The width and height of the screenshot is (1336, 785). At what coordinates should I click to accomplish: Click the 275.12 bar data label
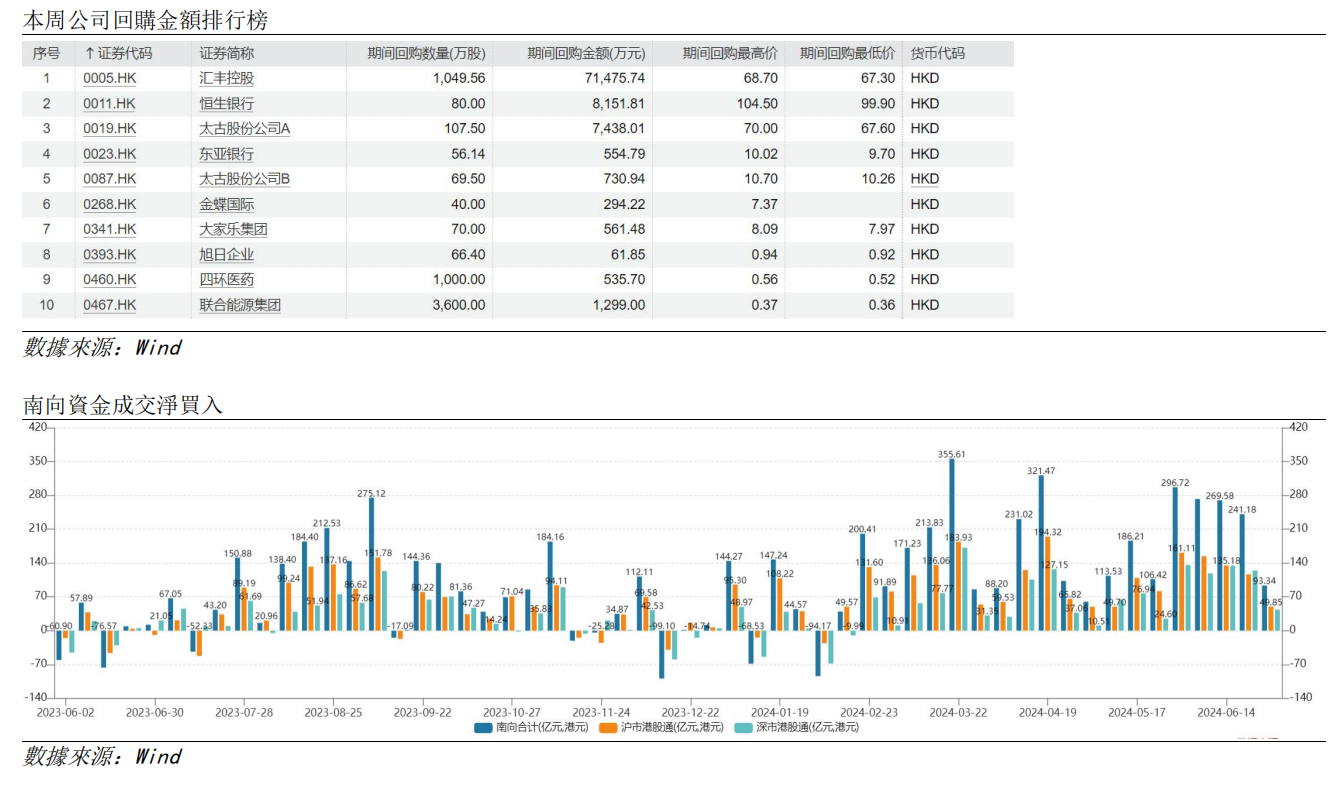371,493
